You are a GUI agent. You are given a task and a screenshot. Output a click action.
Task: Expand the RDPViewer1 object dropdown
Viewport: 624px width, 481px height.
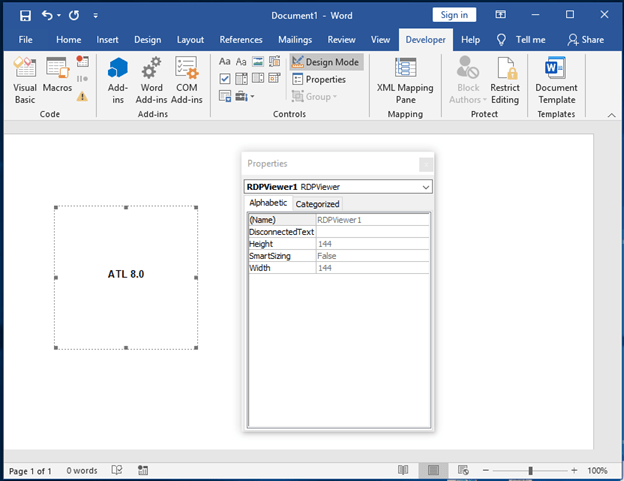point(426,187)
